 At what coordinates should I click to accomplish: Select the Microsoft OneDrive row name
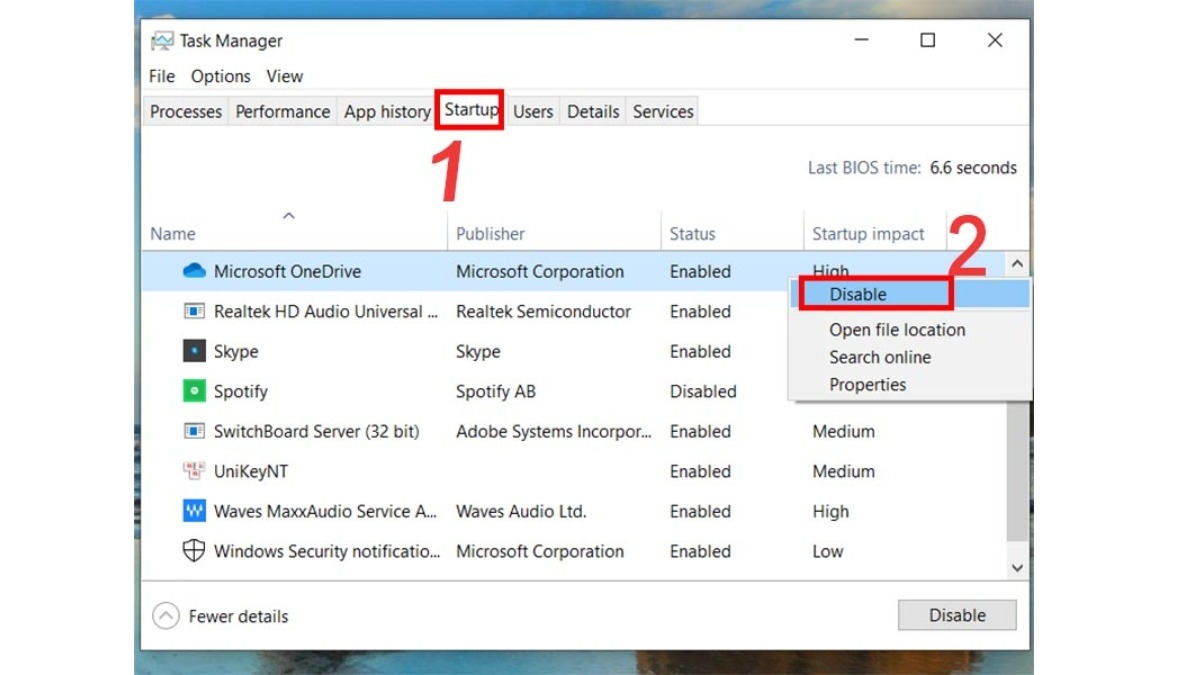pos(287,271)
